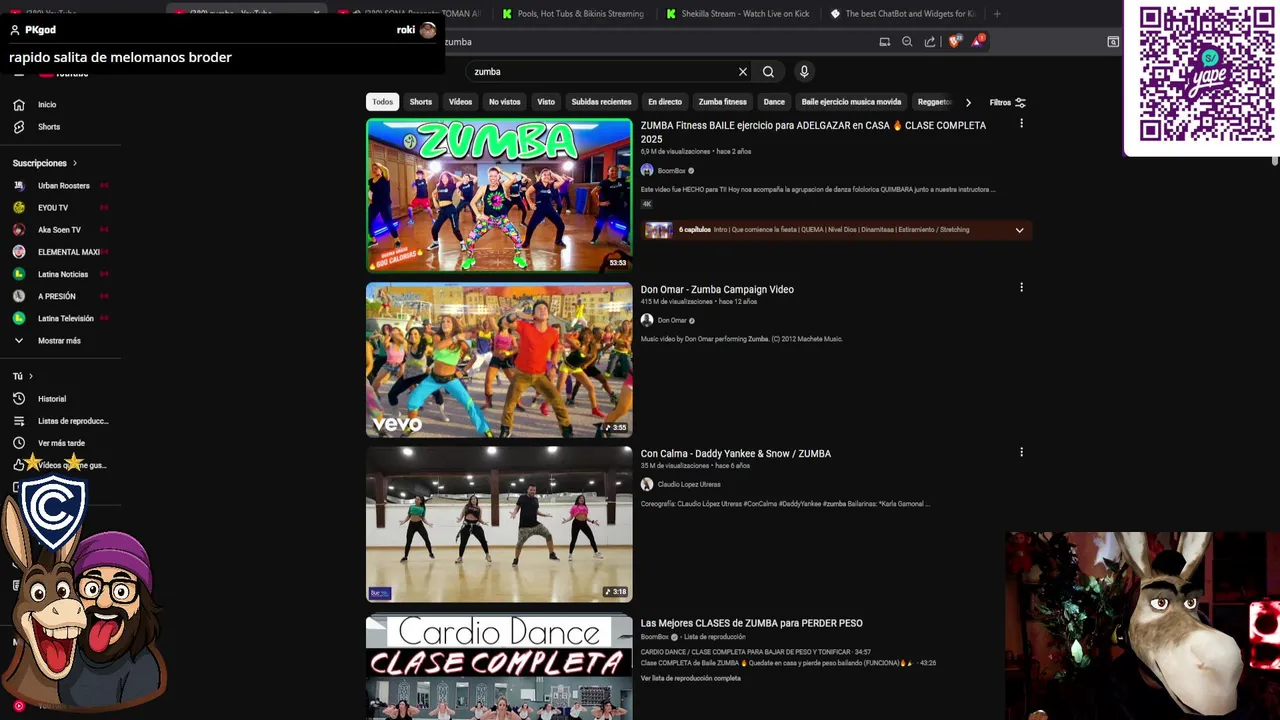Open sidebar panel icon at browser right
Viewport: 1280px width, 720px height.
1113,42
